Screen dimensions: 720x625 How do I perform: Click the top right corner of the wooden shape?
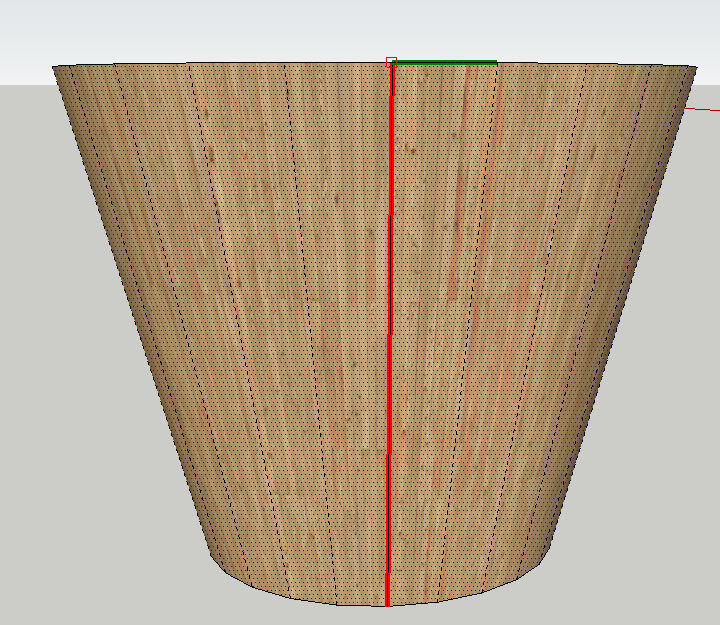(x=693, y=67)
